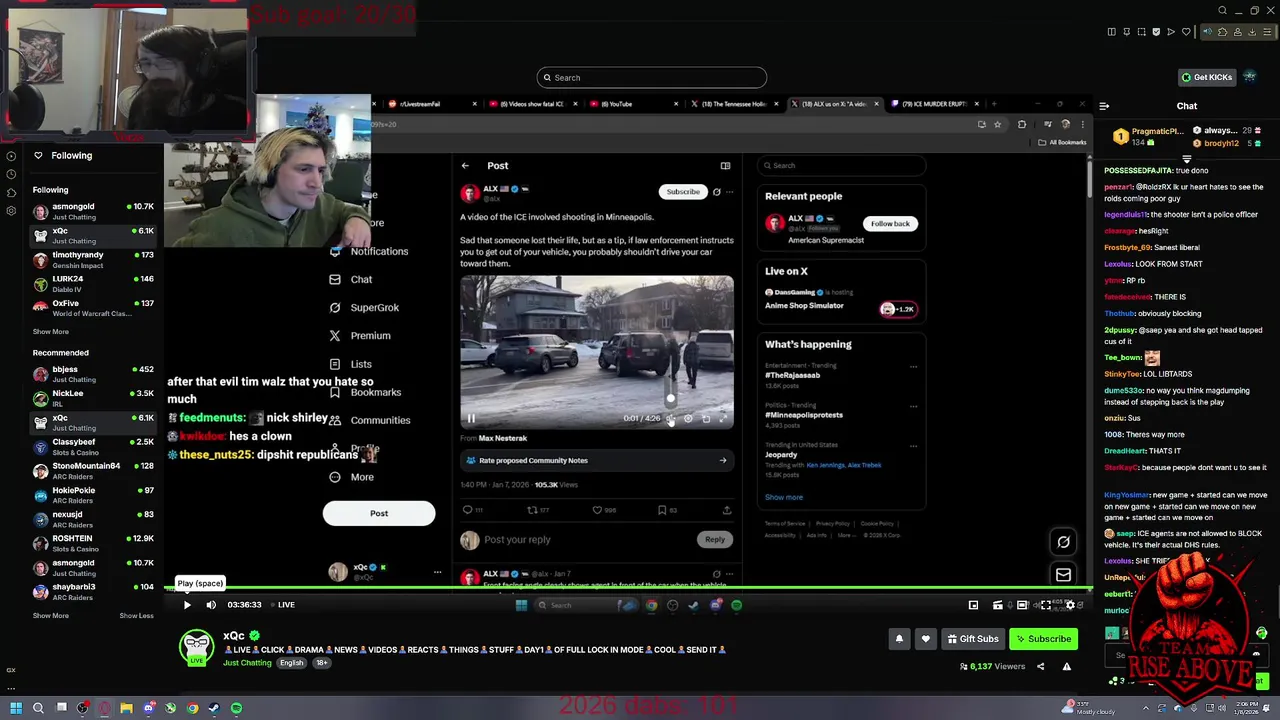The height and width of the screenshot is (720, 1280).
Task: Open Opera GX sound control icon
Action: pos(1207,32)
